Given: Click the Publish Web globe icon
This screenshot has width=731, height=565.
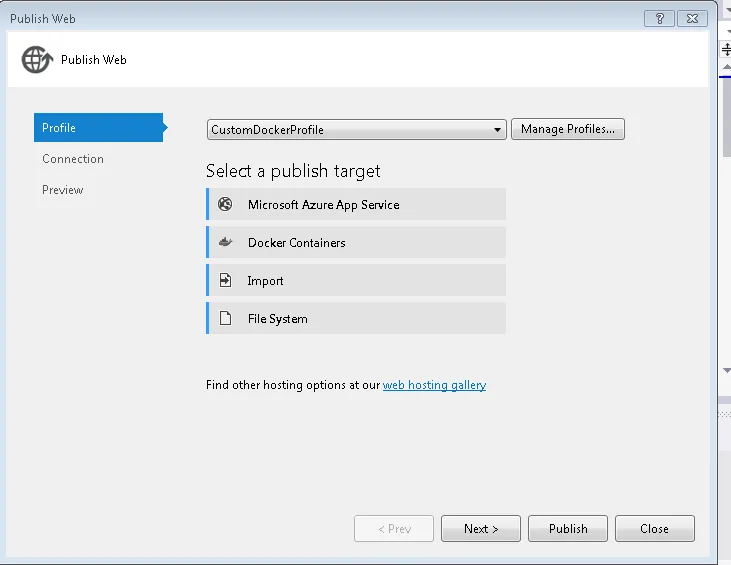Looking at the screenshot, I should [37, 60].
